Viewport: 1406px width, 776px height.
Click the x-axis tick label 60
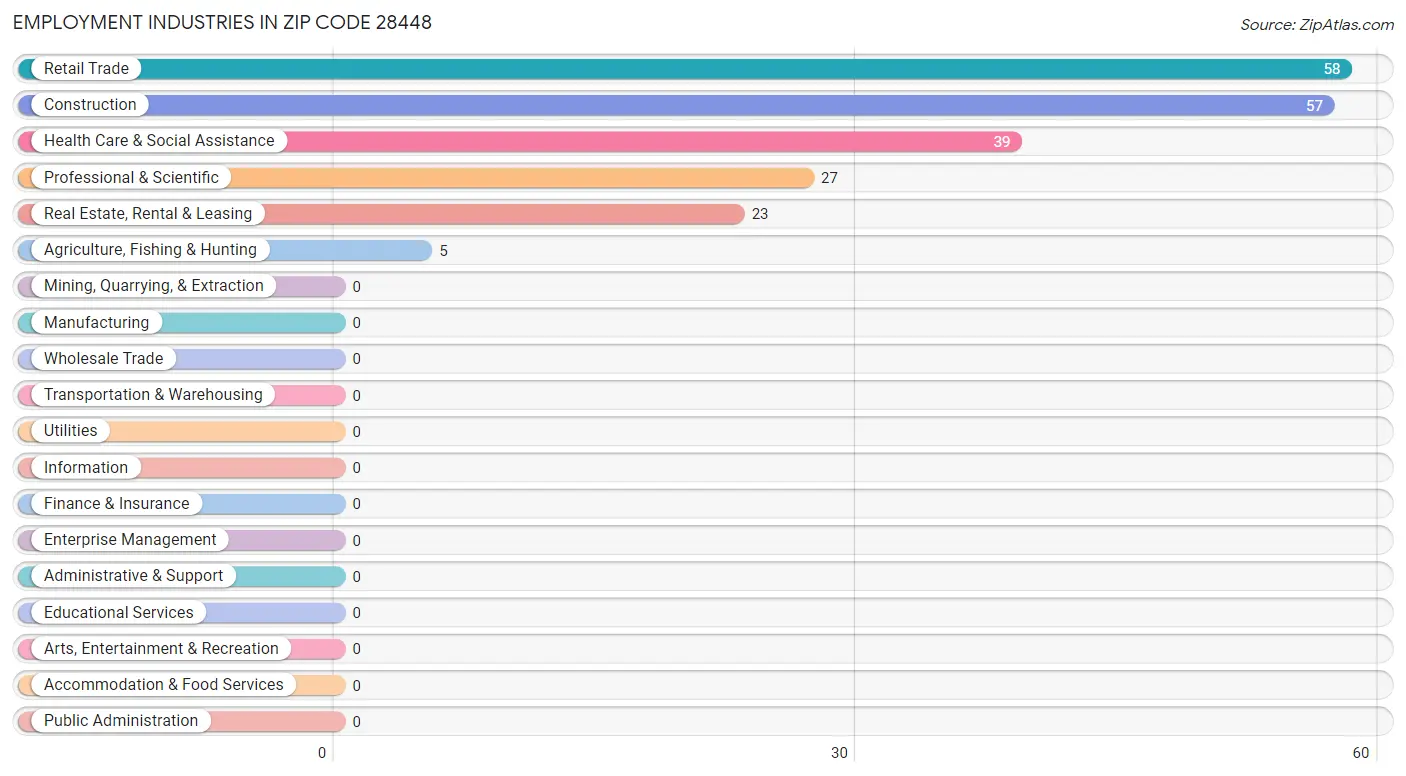pyautogui.click(x=1360, y=753)
